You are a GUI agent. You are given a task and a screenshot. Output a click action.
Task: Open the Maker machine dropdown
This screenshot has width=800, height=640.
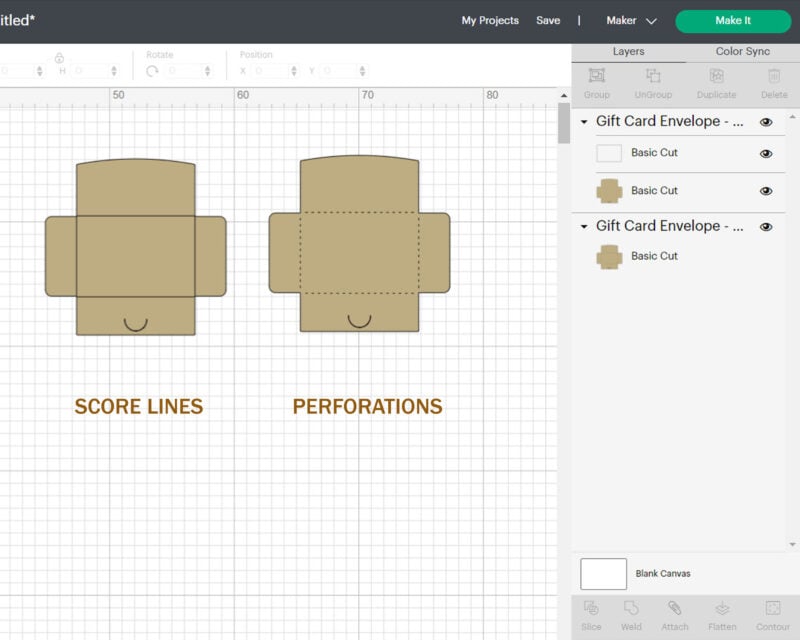point(631,20)
